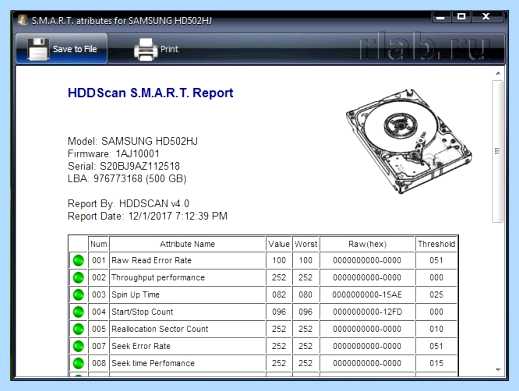Click the Save to File label
This screenshot has width=519, height=391.
tap(75, 49)
